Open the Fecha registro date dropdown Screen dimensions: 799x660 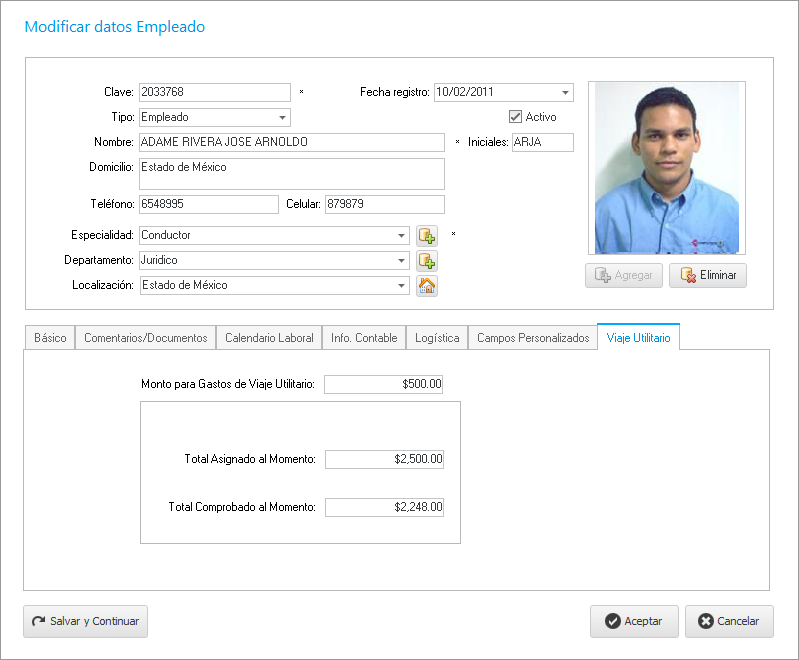[565, 93]
